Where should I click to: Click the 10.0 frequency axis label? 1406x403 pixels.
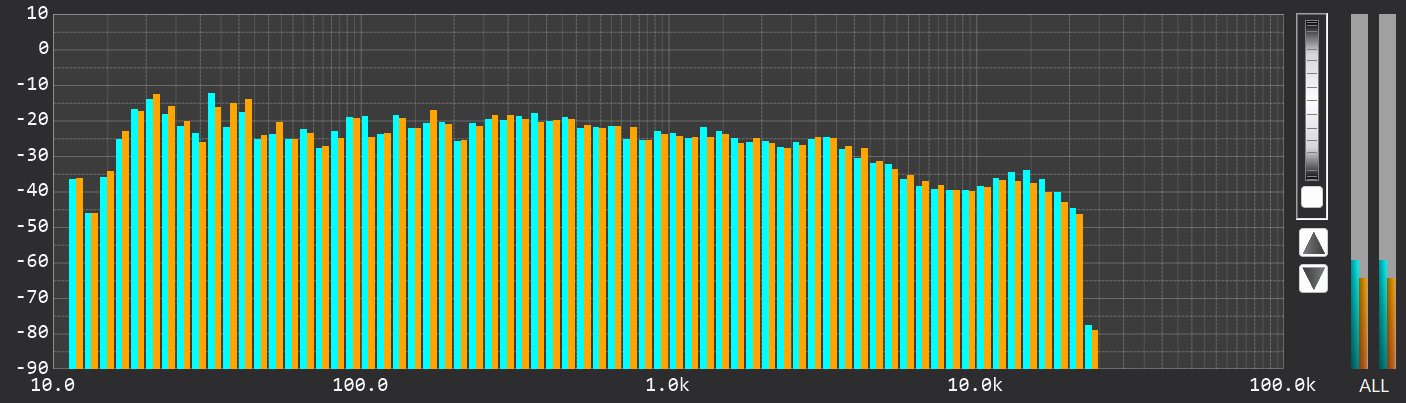(x=55, y=385)
